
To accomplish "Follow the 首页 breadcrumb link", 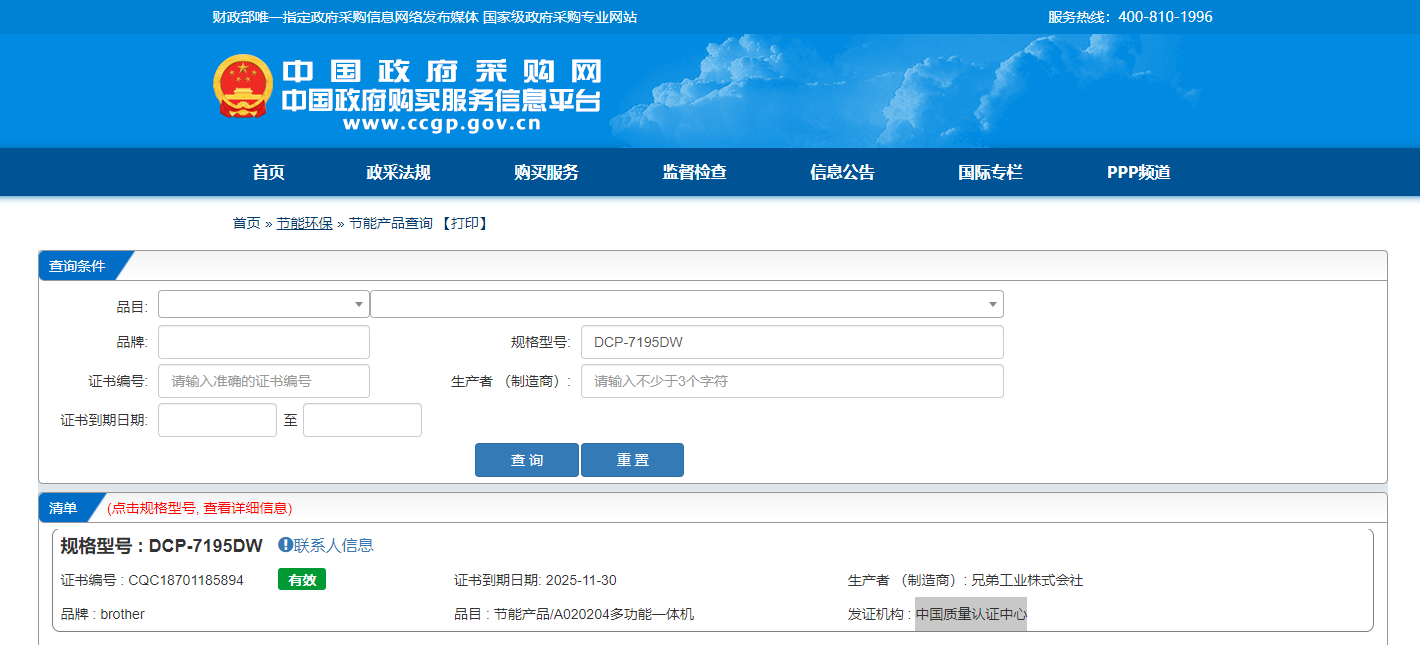I will [x=246, y=223].
